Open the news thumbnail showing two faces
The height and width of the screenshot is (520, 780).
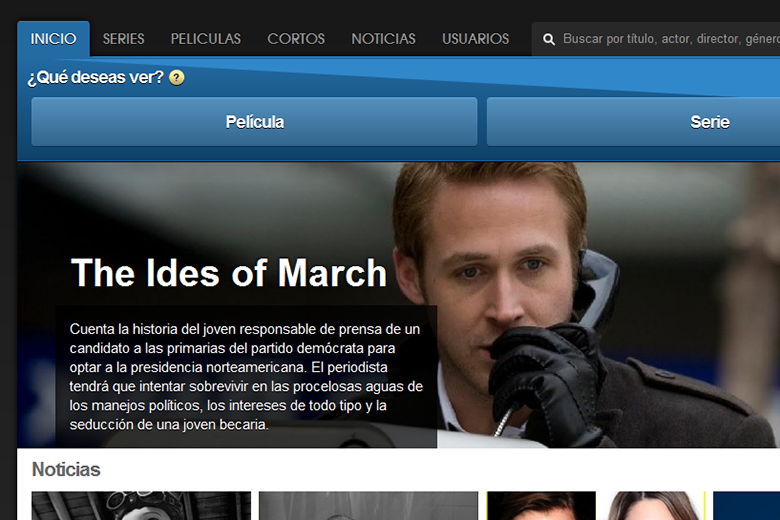(596, 506)
